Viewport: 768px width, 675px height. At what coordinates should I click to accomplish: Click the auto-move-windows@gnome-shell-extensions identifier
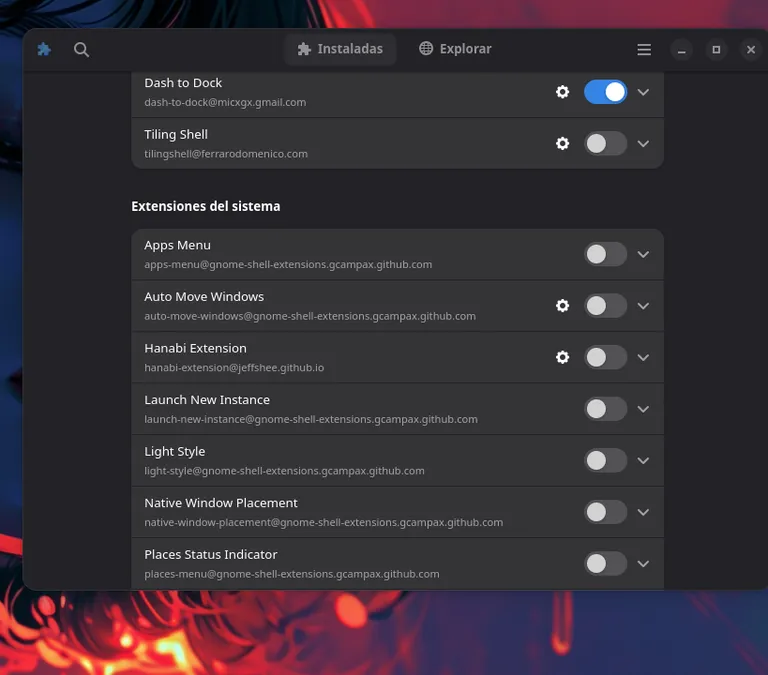point(310,316)
